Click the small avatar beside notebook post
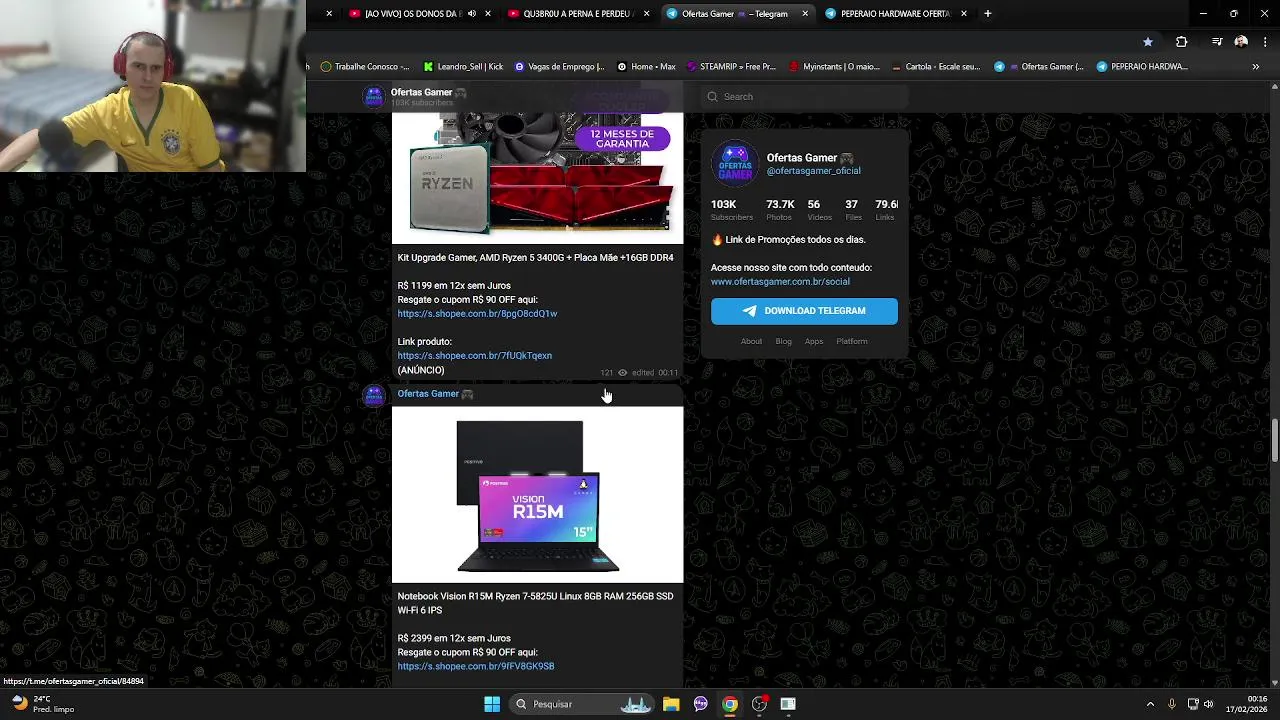Screen dimensions: 1280x720 [x=373, y=396]
